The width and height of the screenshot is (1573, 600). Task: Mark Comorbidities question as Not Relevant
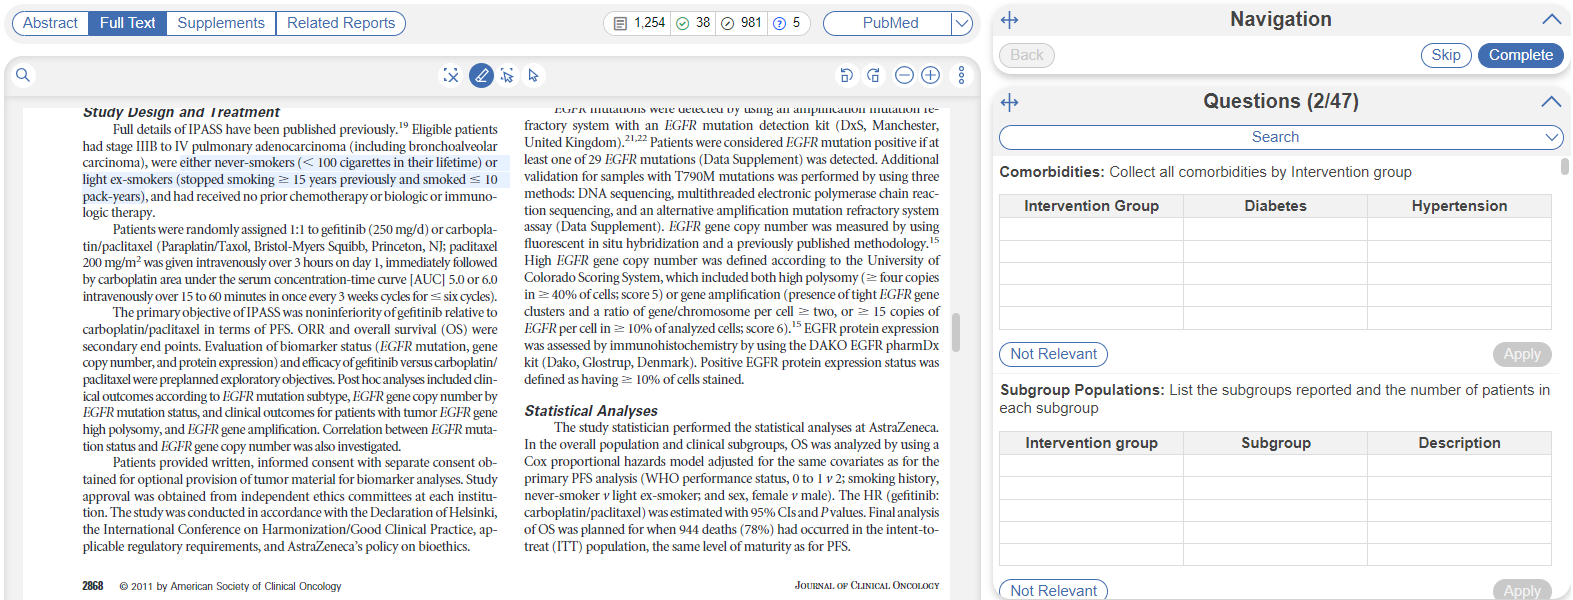1053,354
